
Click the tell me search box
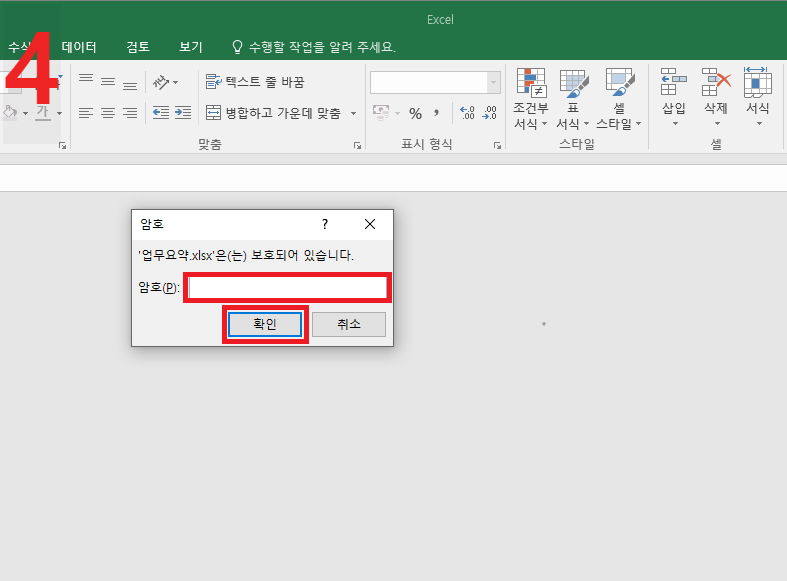(x=314, y=47)
